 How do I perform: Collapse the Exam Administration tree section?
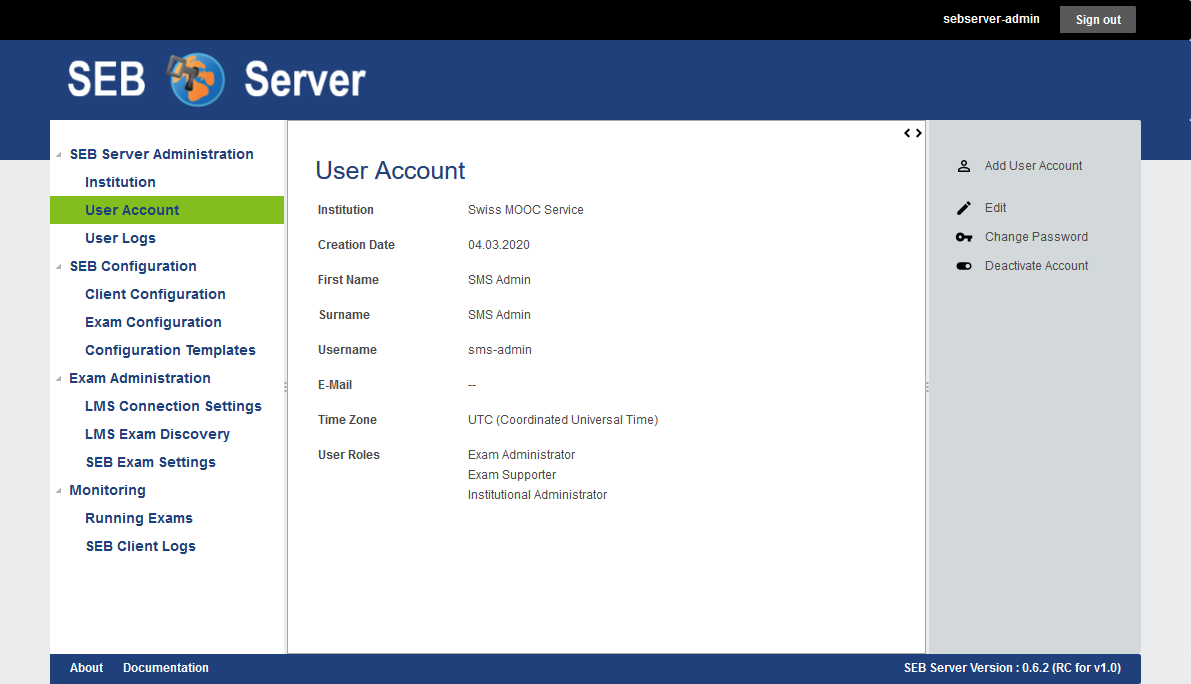[59, 379]
